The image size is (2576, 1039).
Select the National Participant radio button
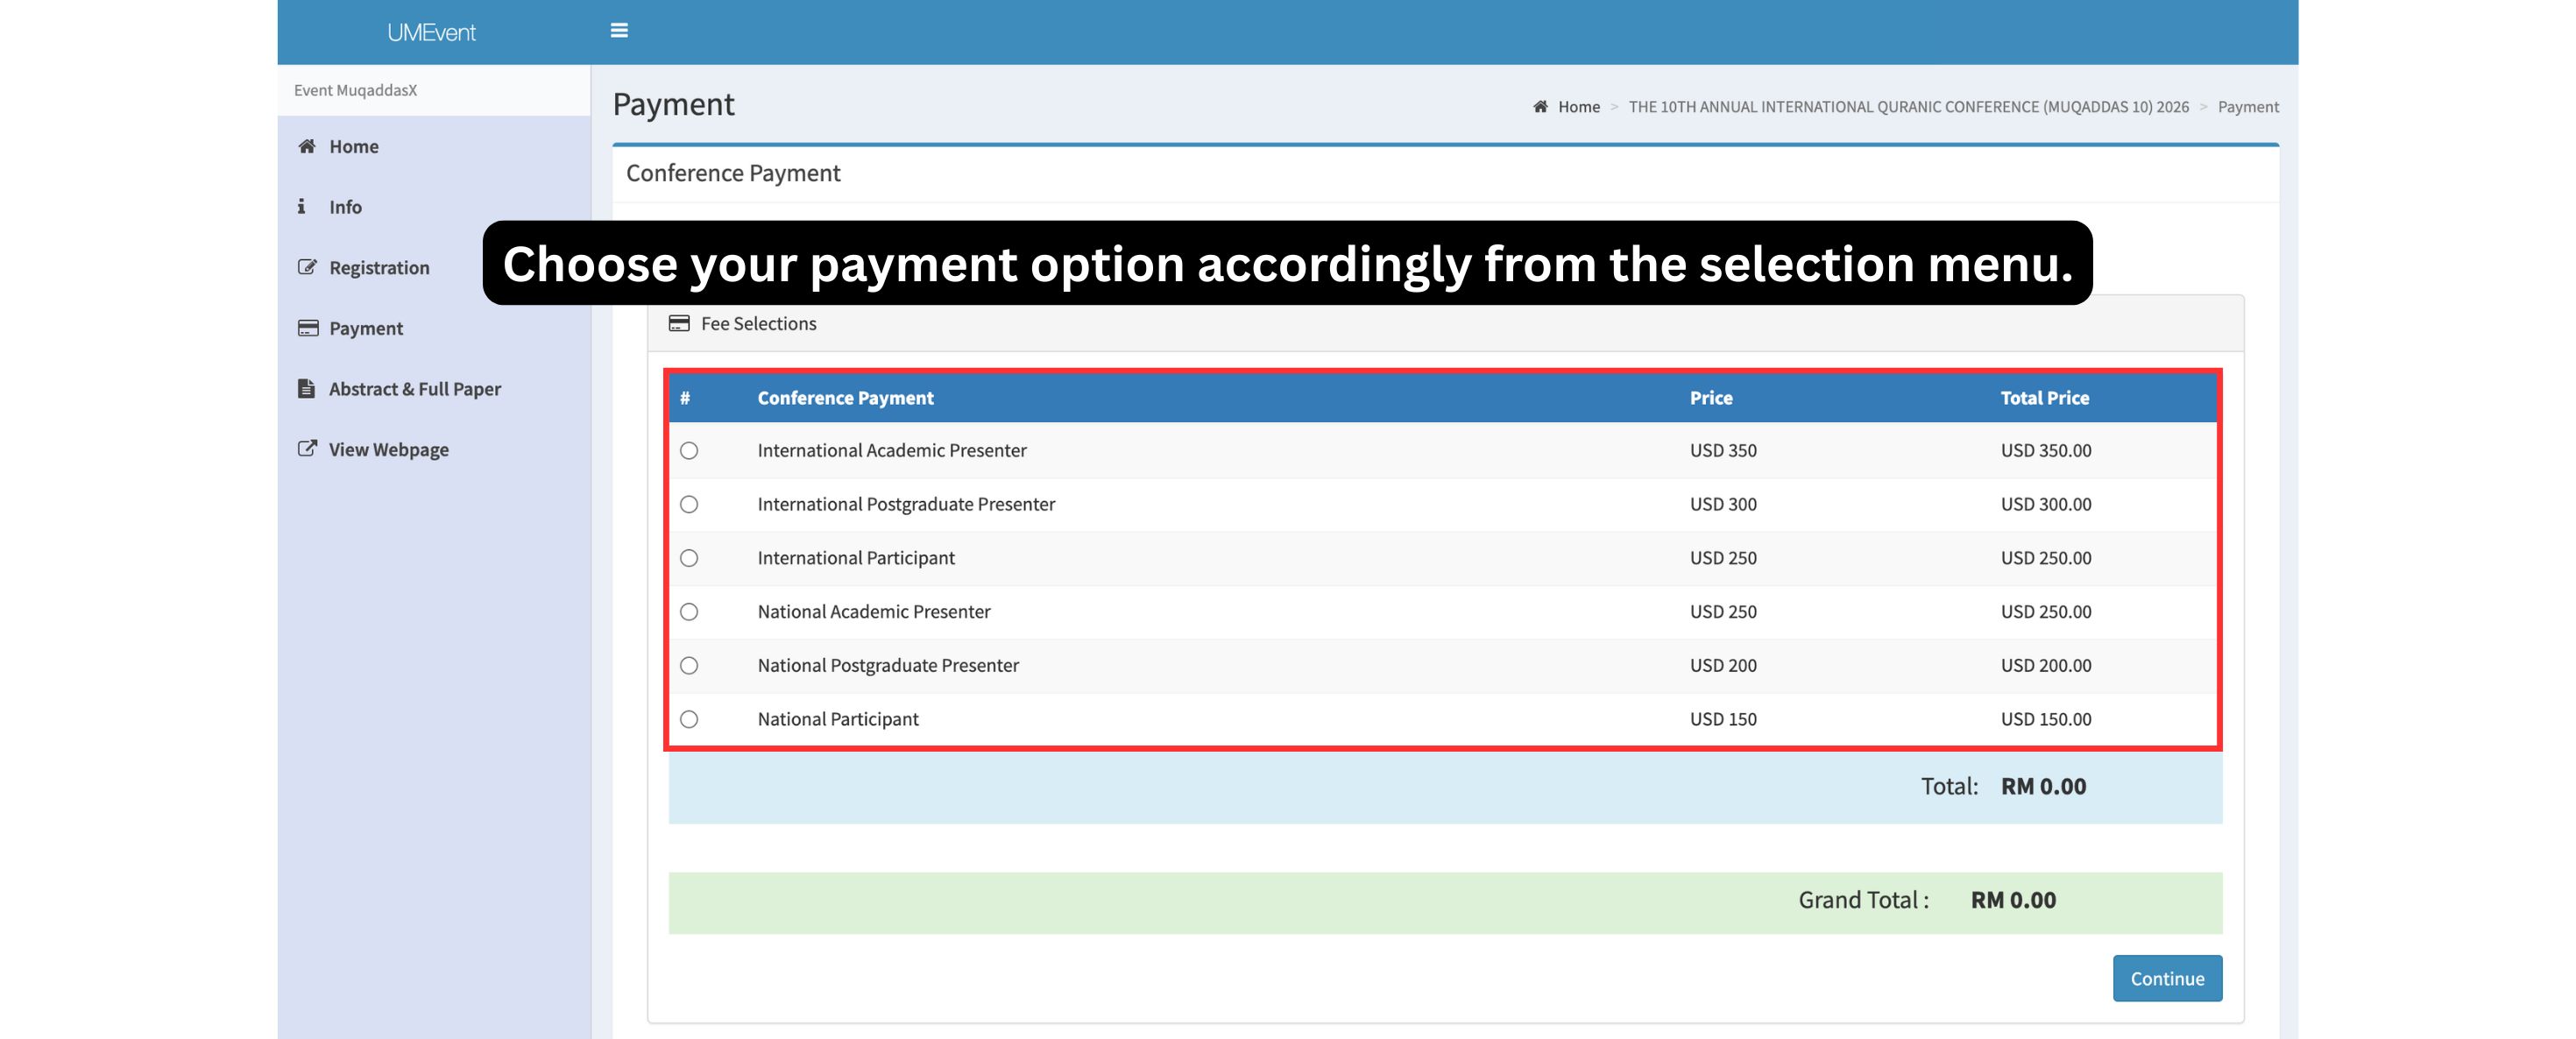click(689, 719)
